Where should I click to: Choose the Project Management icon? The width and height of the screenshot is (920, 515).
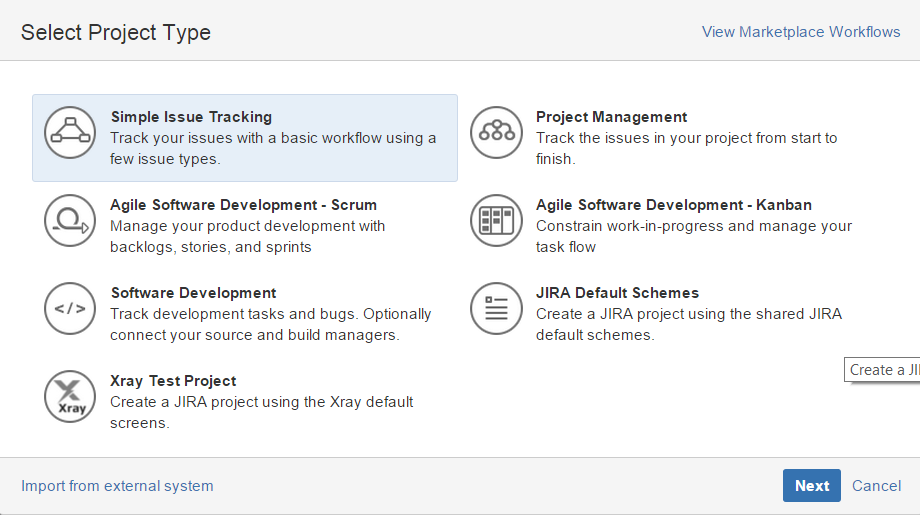pos(496,133)
